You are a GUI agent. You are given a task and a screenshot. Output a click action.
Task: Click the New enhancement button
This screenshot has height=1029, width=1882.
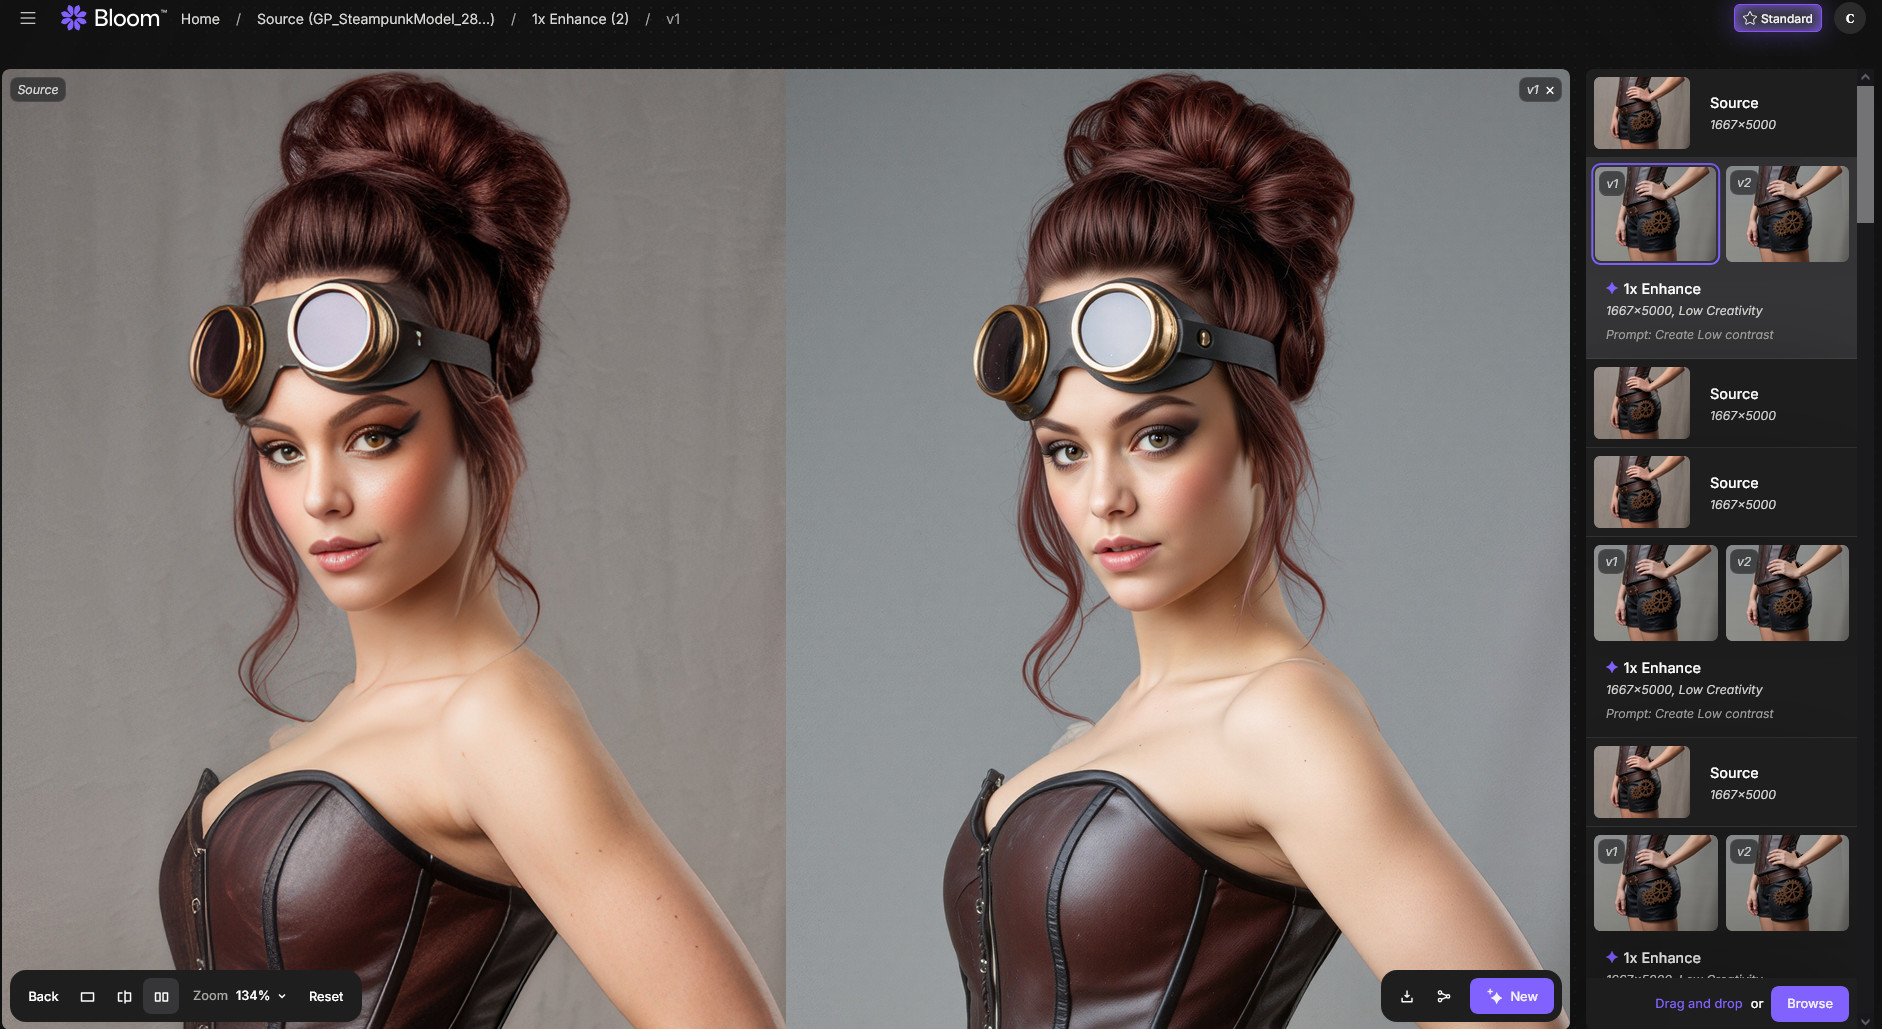coord(1512,997)
